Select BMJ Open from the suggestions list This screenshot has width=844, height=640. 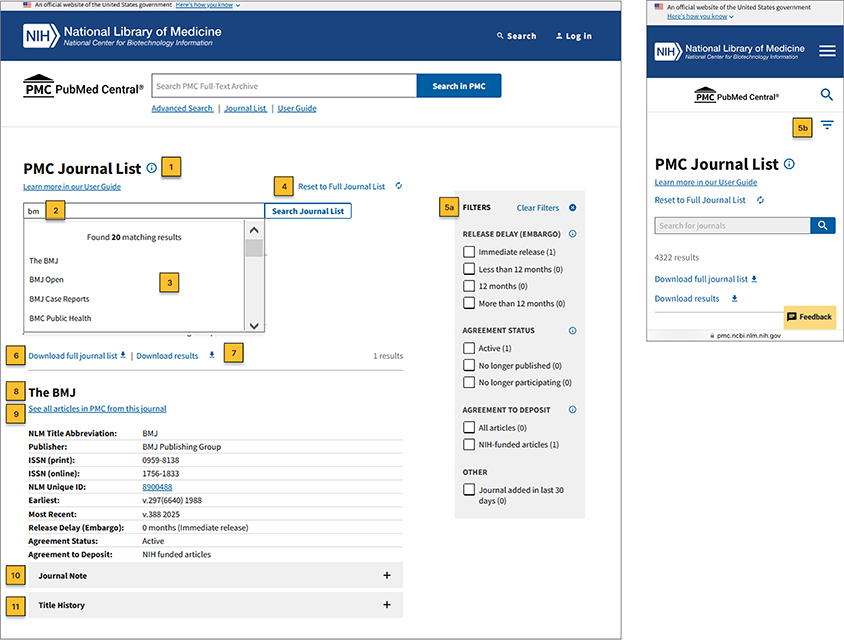click(46, 279)
